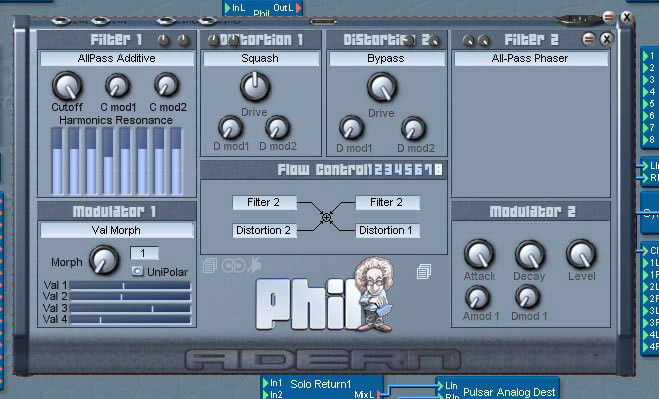Screen dimensions: 659x399
Task: Click the mixer plus node in Flow Control
Action: click(326, 217)
